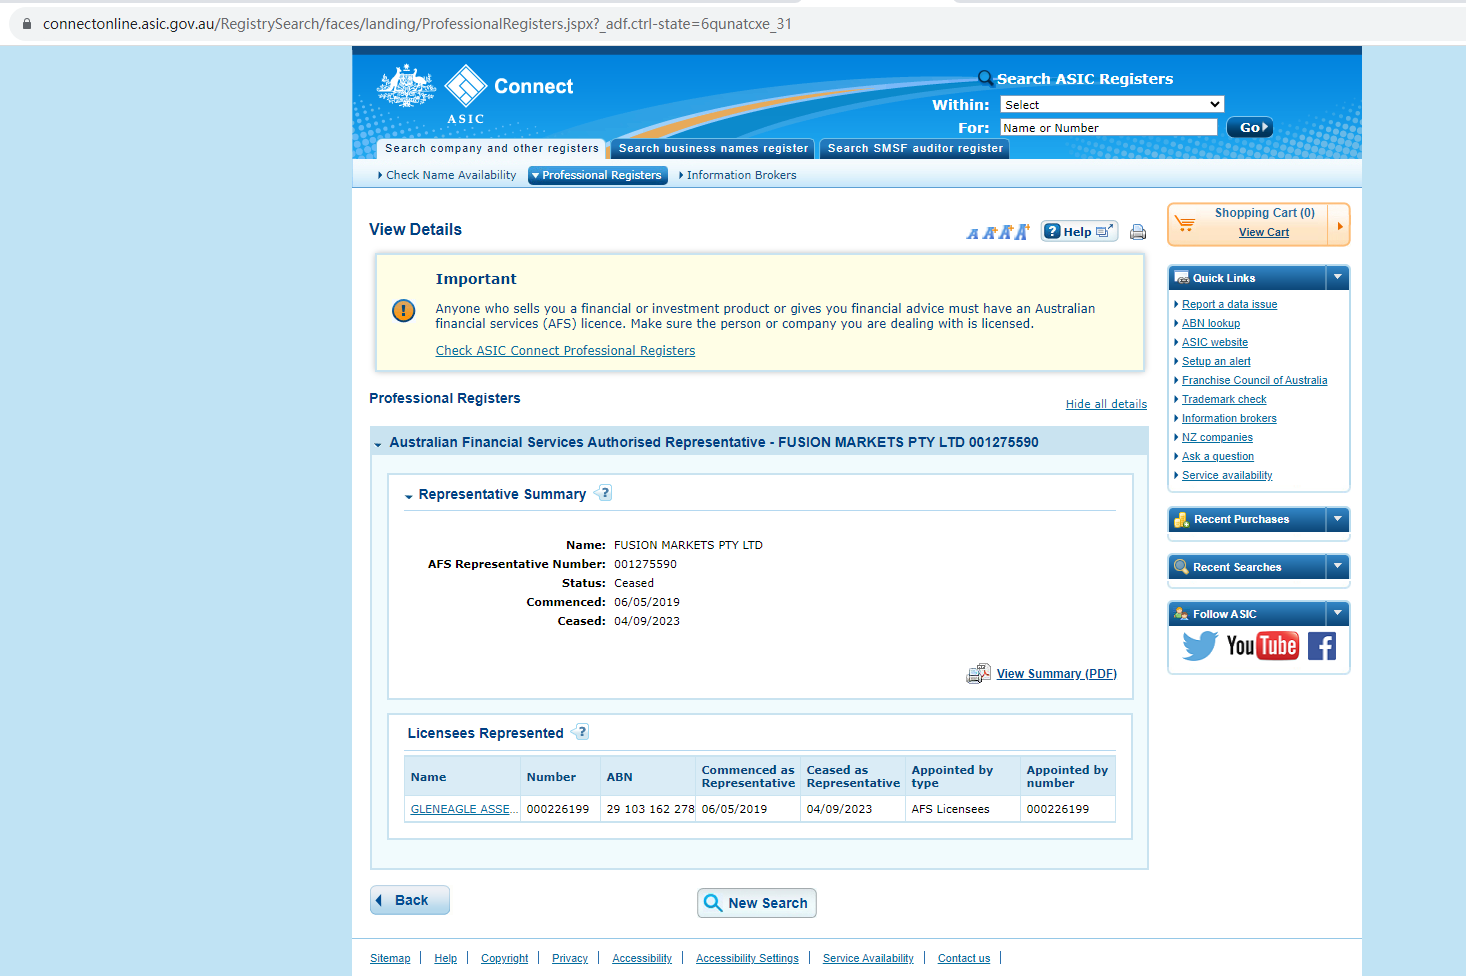Click the Representative Summary help question mark

(x=603, y=493)
